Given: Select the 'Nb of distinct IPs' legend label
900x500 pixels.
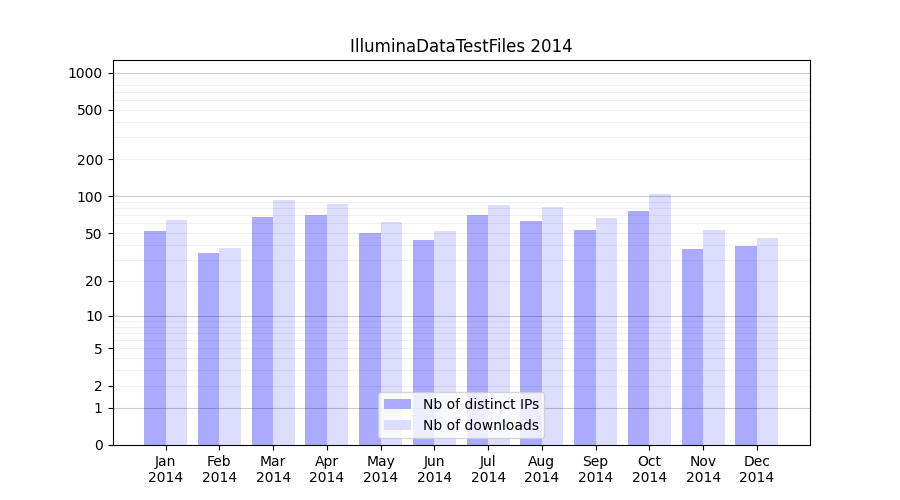Looking at the screenshot, I should coord(480,404).
